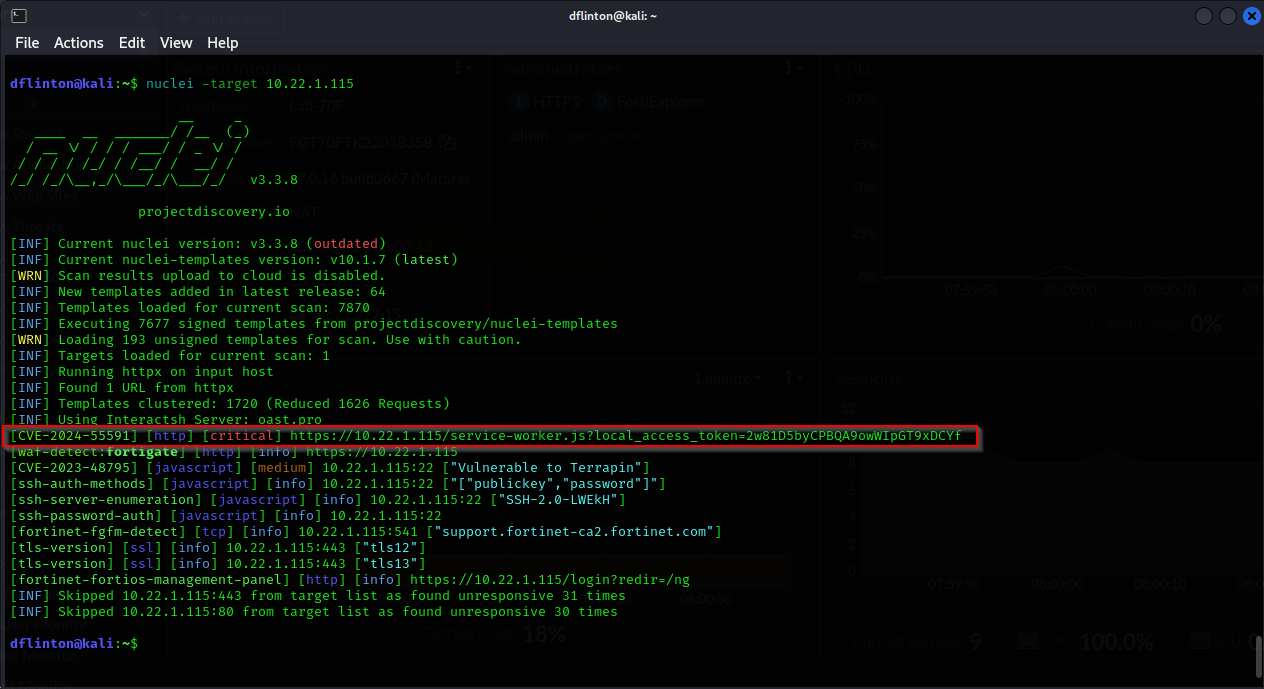Click the window title "dflinton@kali: ~"
1264x689 pixels.
pyautogui.click(x=611, y=16)
